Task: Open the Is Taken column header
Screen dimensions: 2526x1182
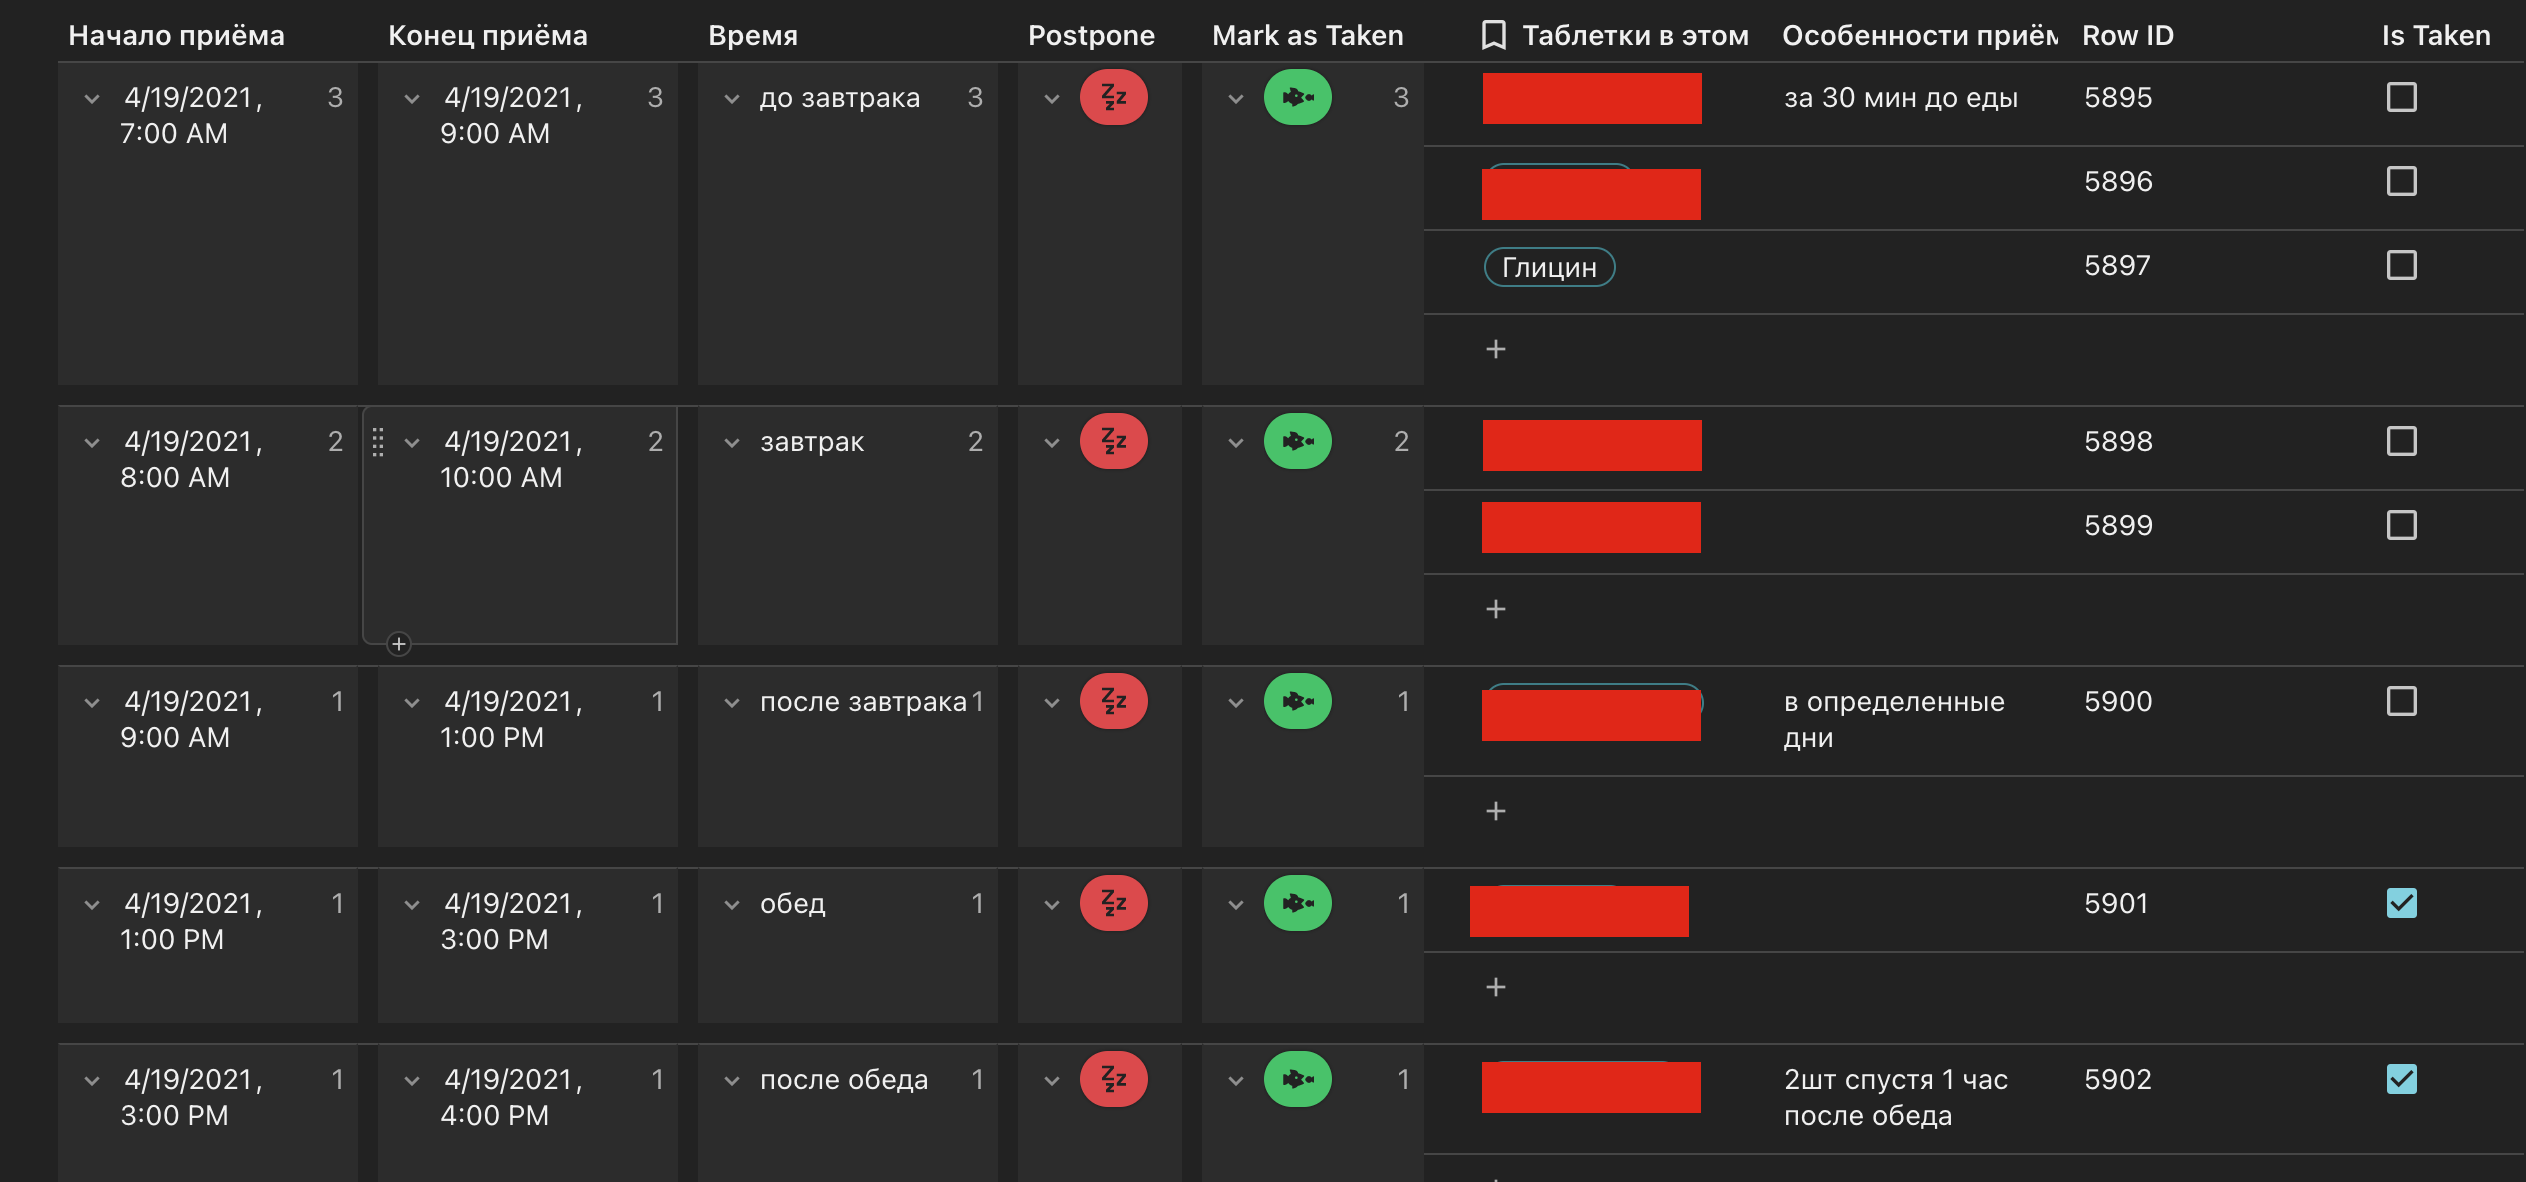Action: click(x=2435, y=35)
